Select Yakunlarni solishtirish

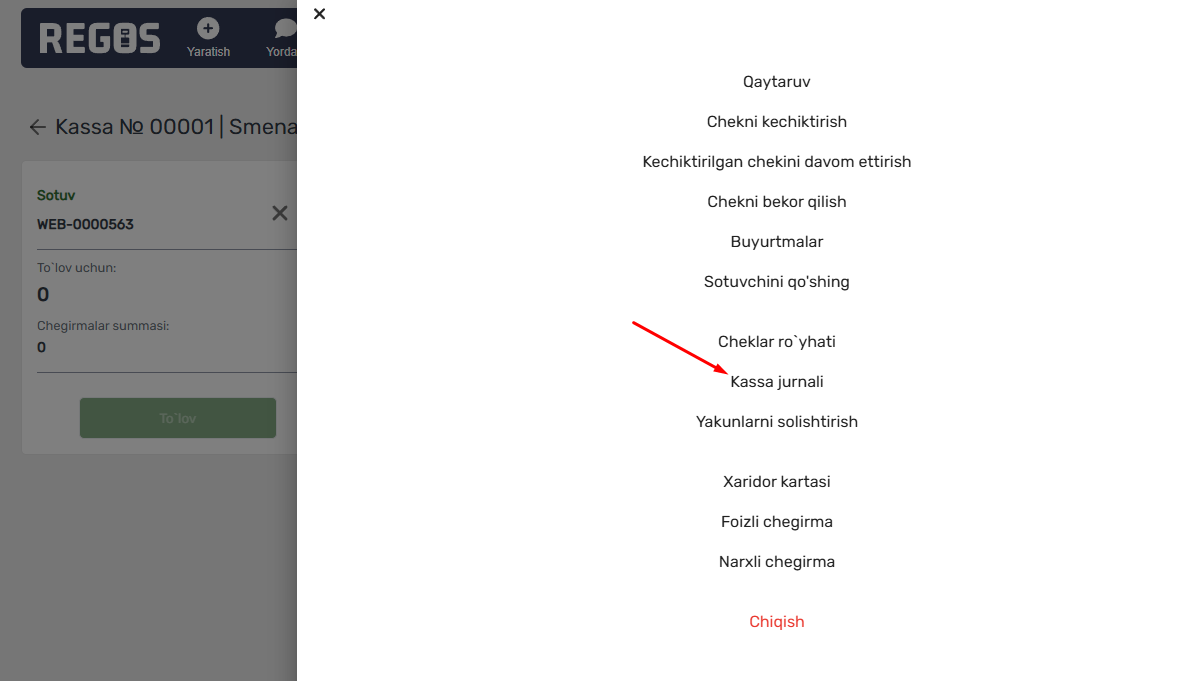[776, 422]
